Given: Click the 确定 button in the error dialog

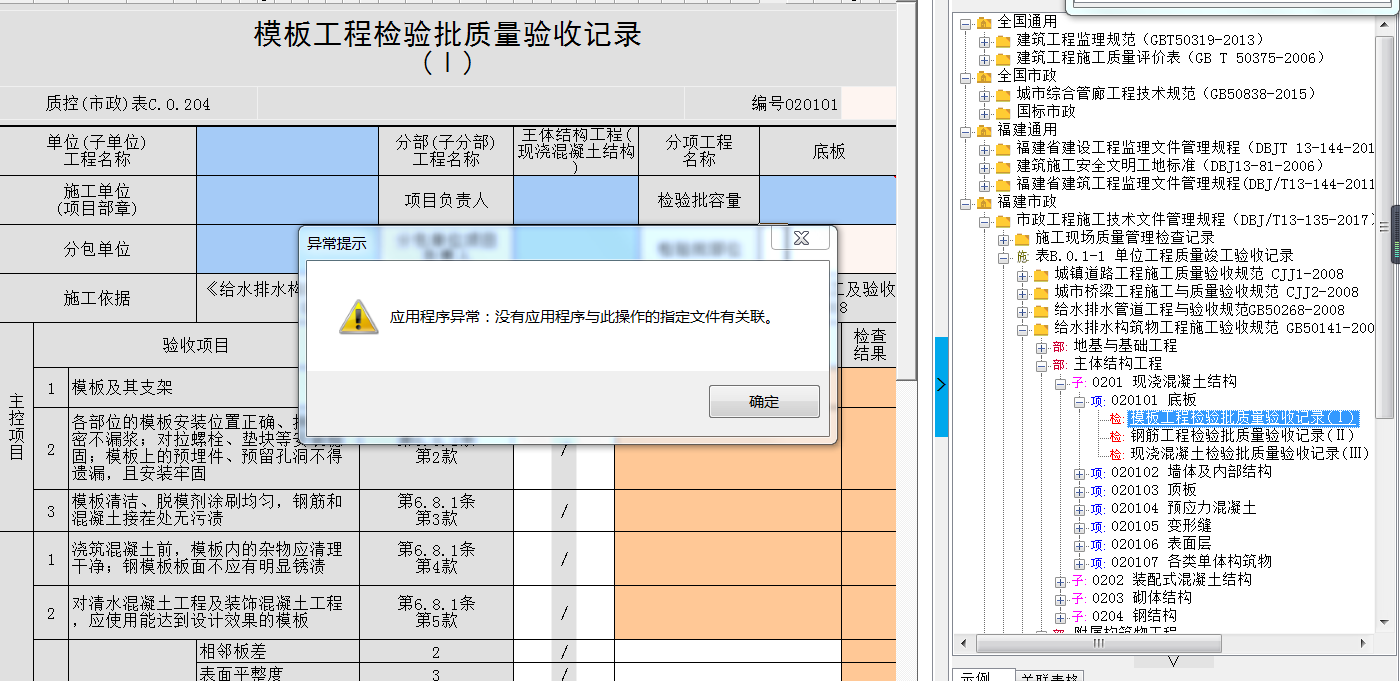Looking at the screenshot, I should (764, 402).
